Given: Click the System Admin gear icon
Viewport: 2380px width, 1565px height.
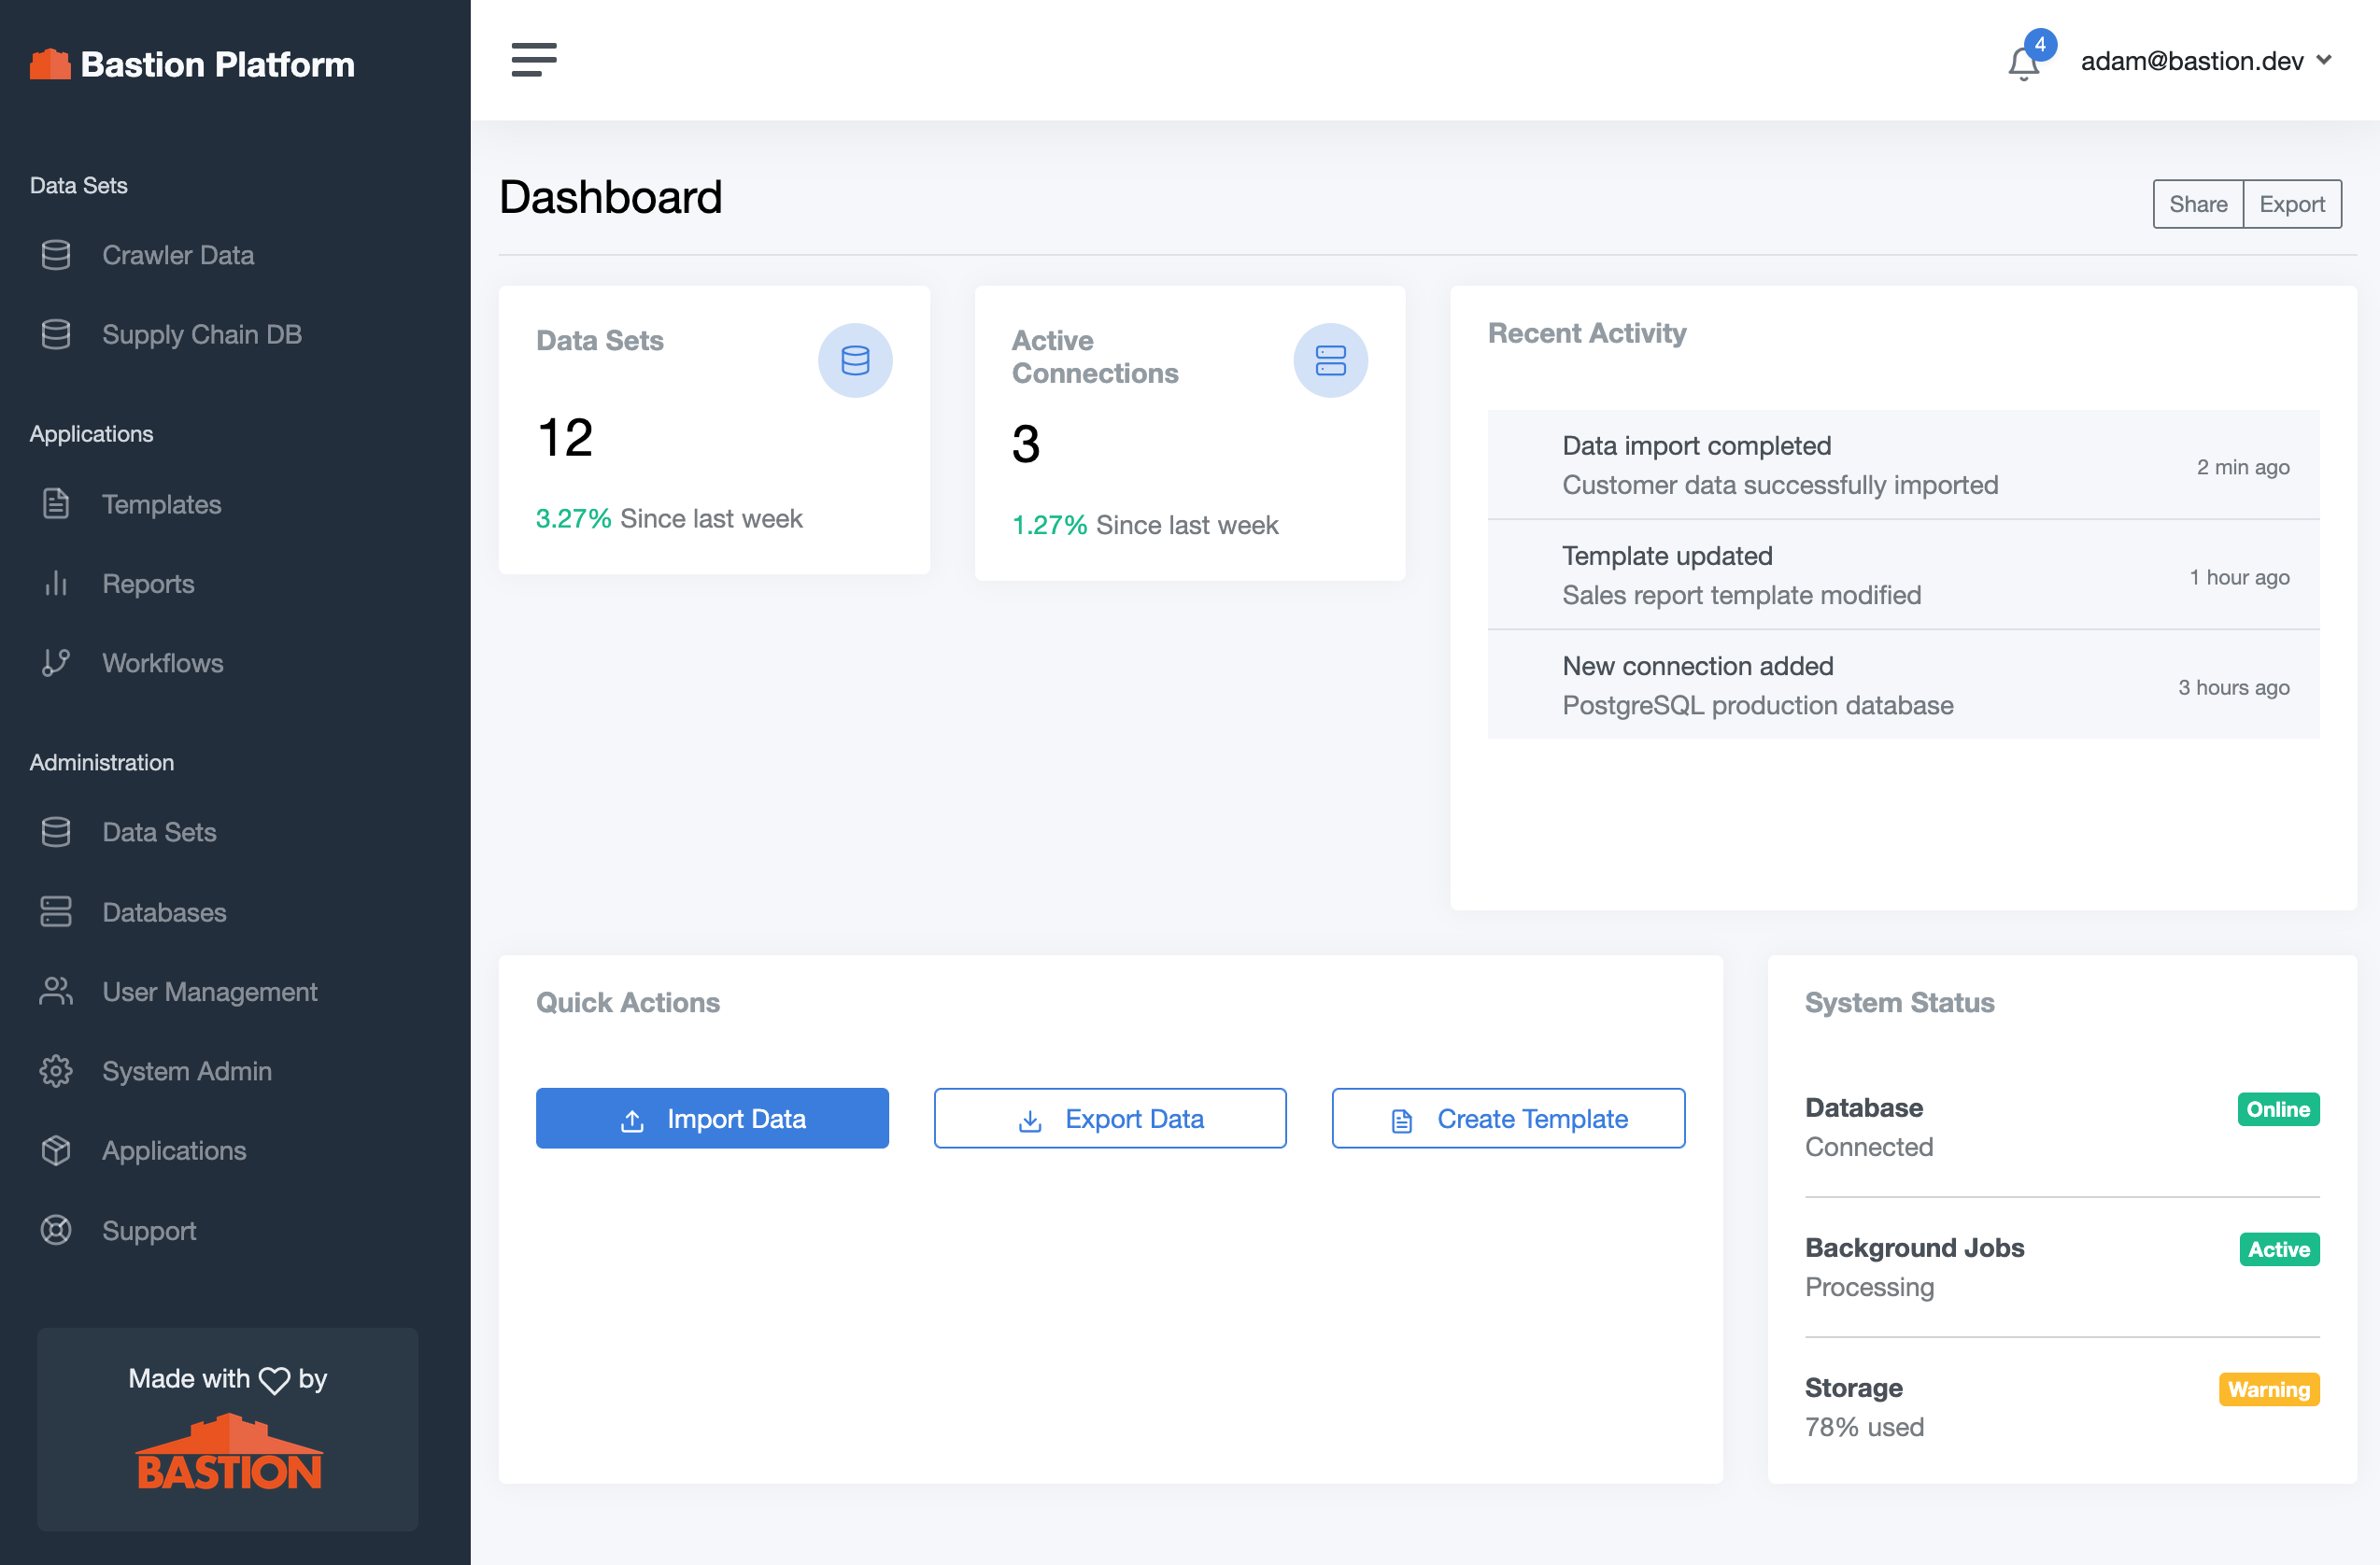Looking at the screenshot, I should tap(56, 1071).
